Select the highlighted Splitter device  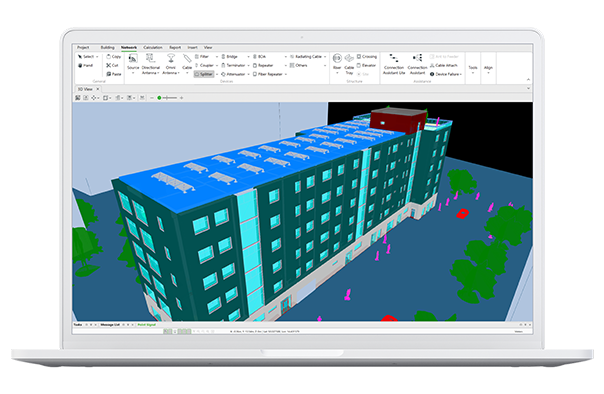(x=204, y=74)
